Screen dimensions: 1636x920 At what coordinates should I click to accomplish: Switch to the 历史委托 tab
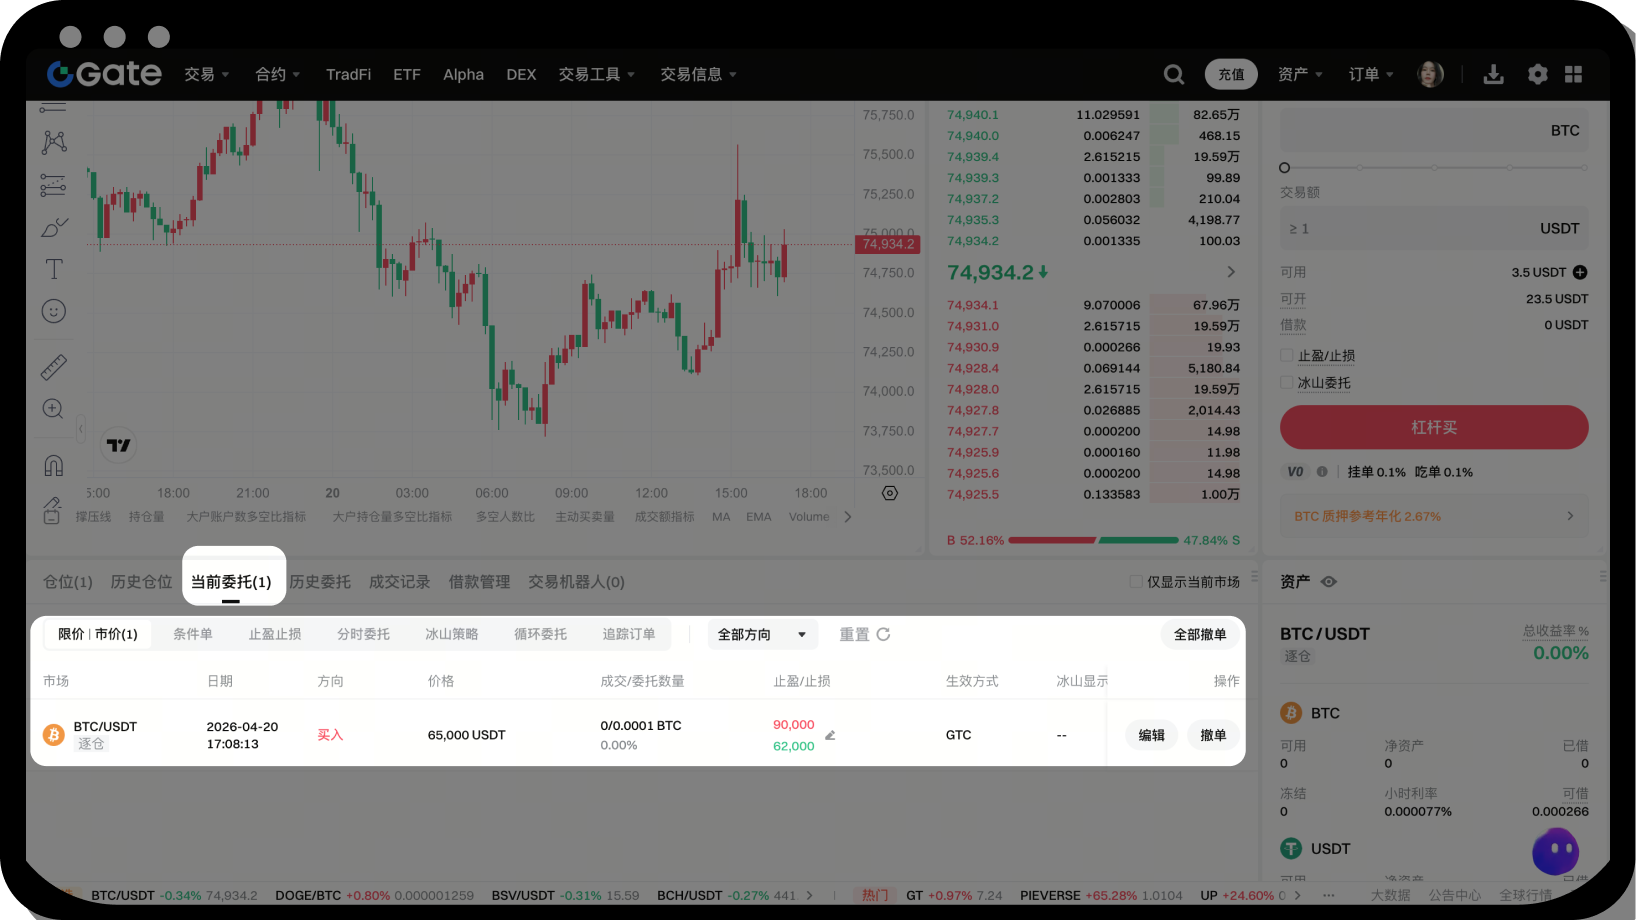click(x=320, y=582)
